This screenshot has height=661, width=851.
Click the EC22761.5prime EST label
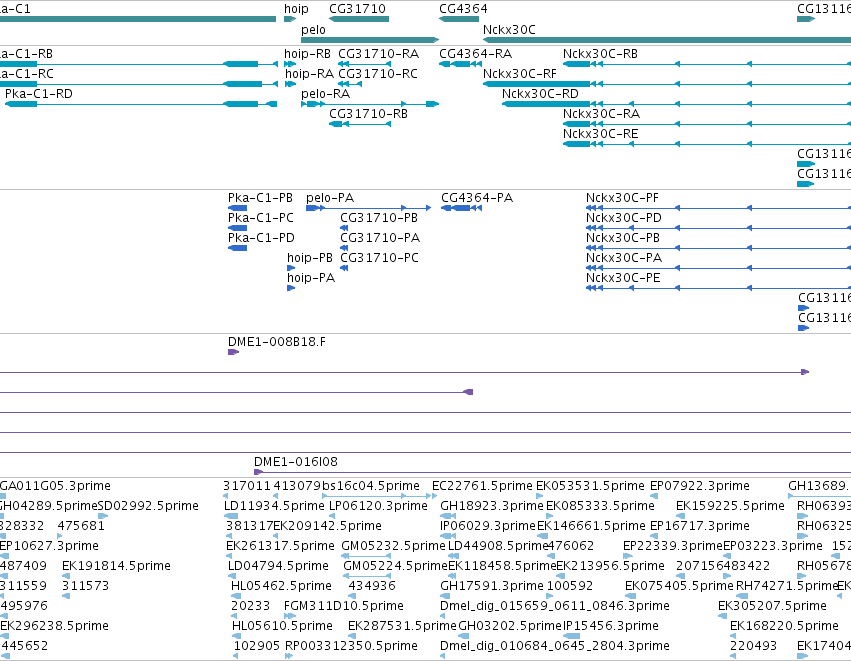[x=482, y=486]
